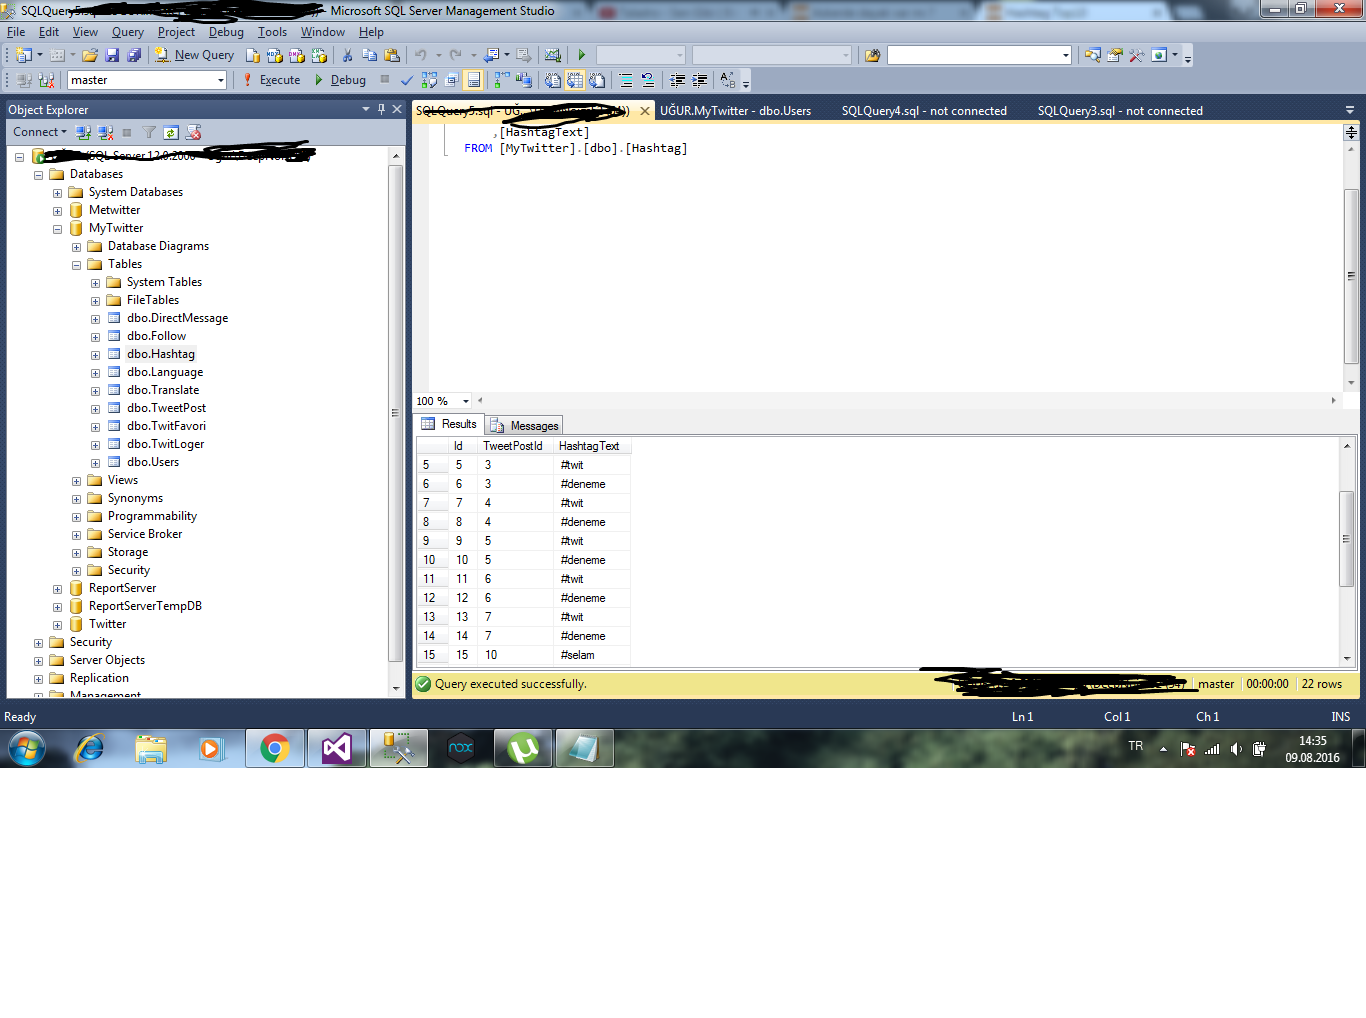Toggle Results to Grid mode

(x=575, y=80)
